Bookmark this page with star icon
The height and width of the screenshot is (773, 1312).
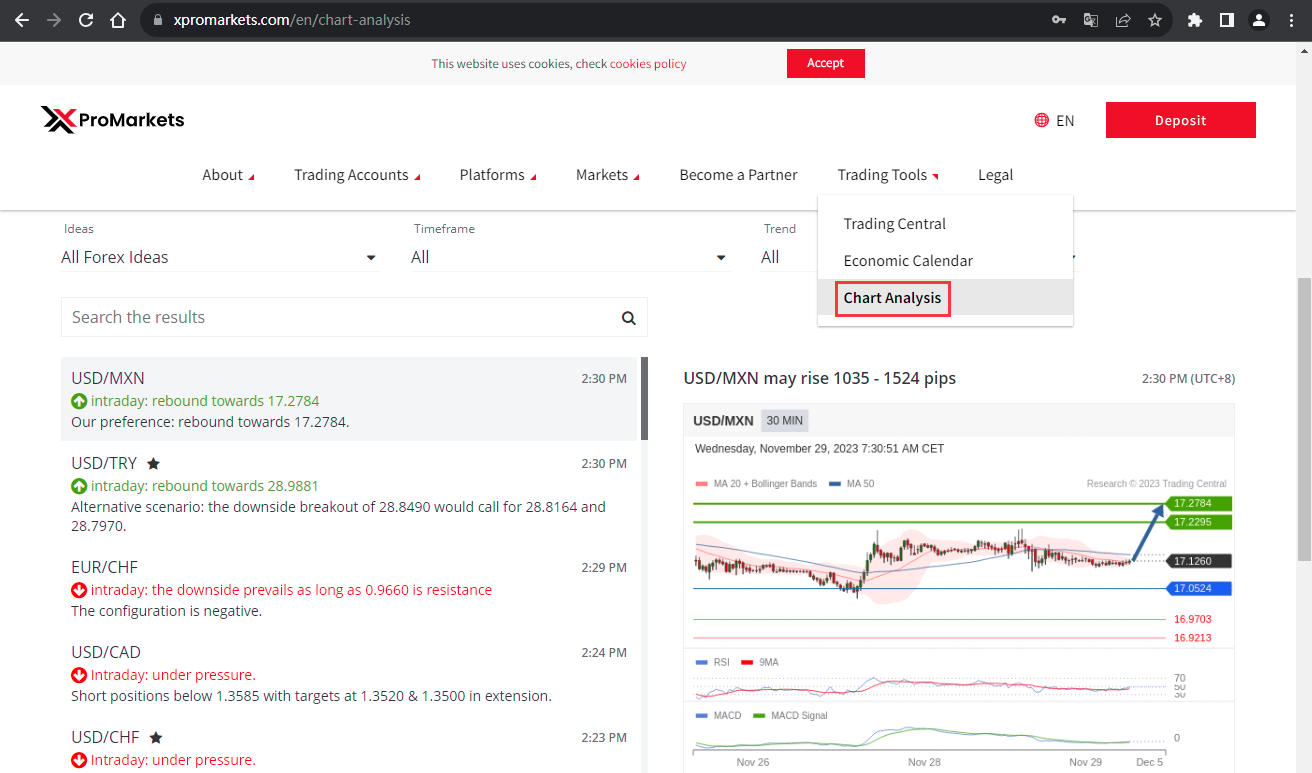point(1155,20)
